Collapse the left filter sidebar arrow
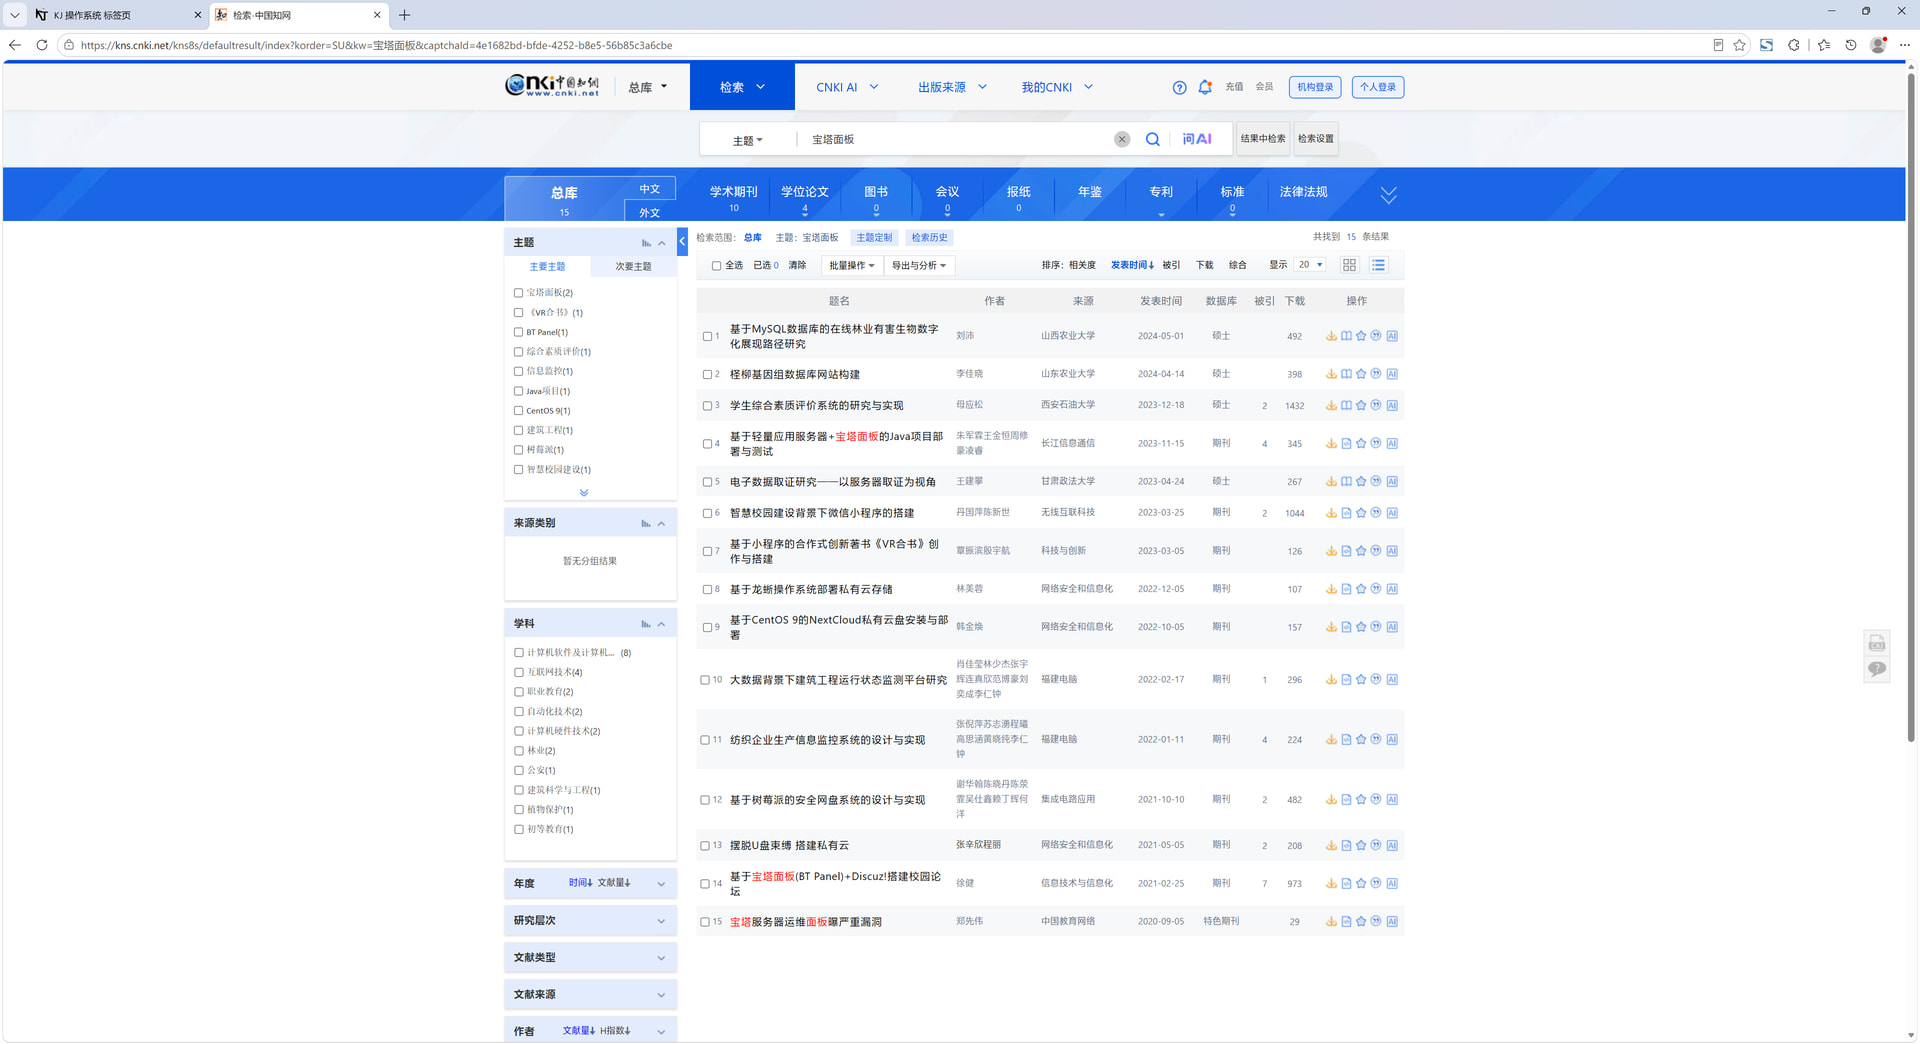1920x1044 pixels. tap(682, 241)
